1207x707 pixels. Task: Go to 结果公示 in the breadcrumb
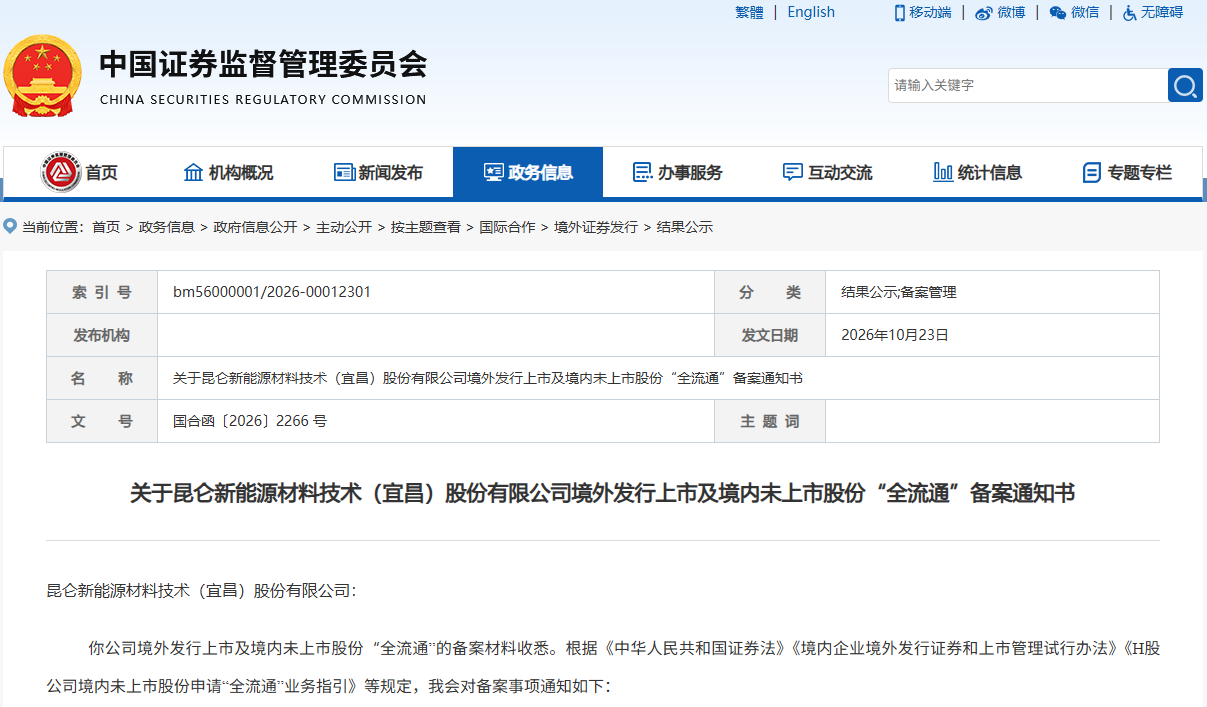685,227
